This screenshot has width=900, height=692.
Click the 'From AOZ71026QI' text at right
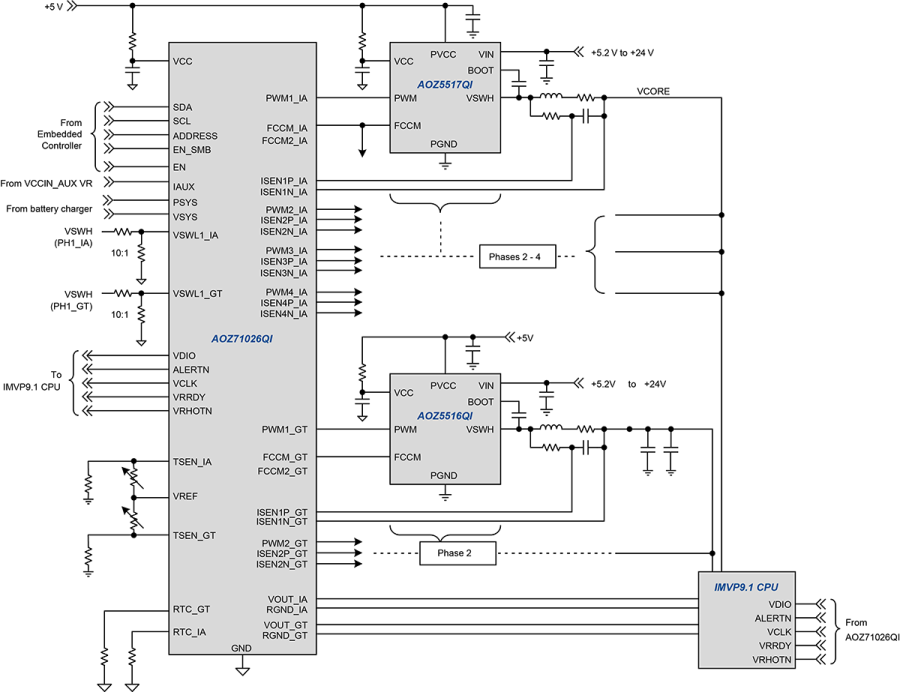[870, 628]
